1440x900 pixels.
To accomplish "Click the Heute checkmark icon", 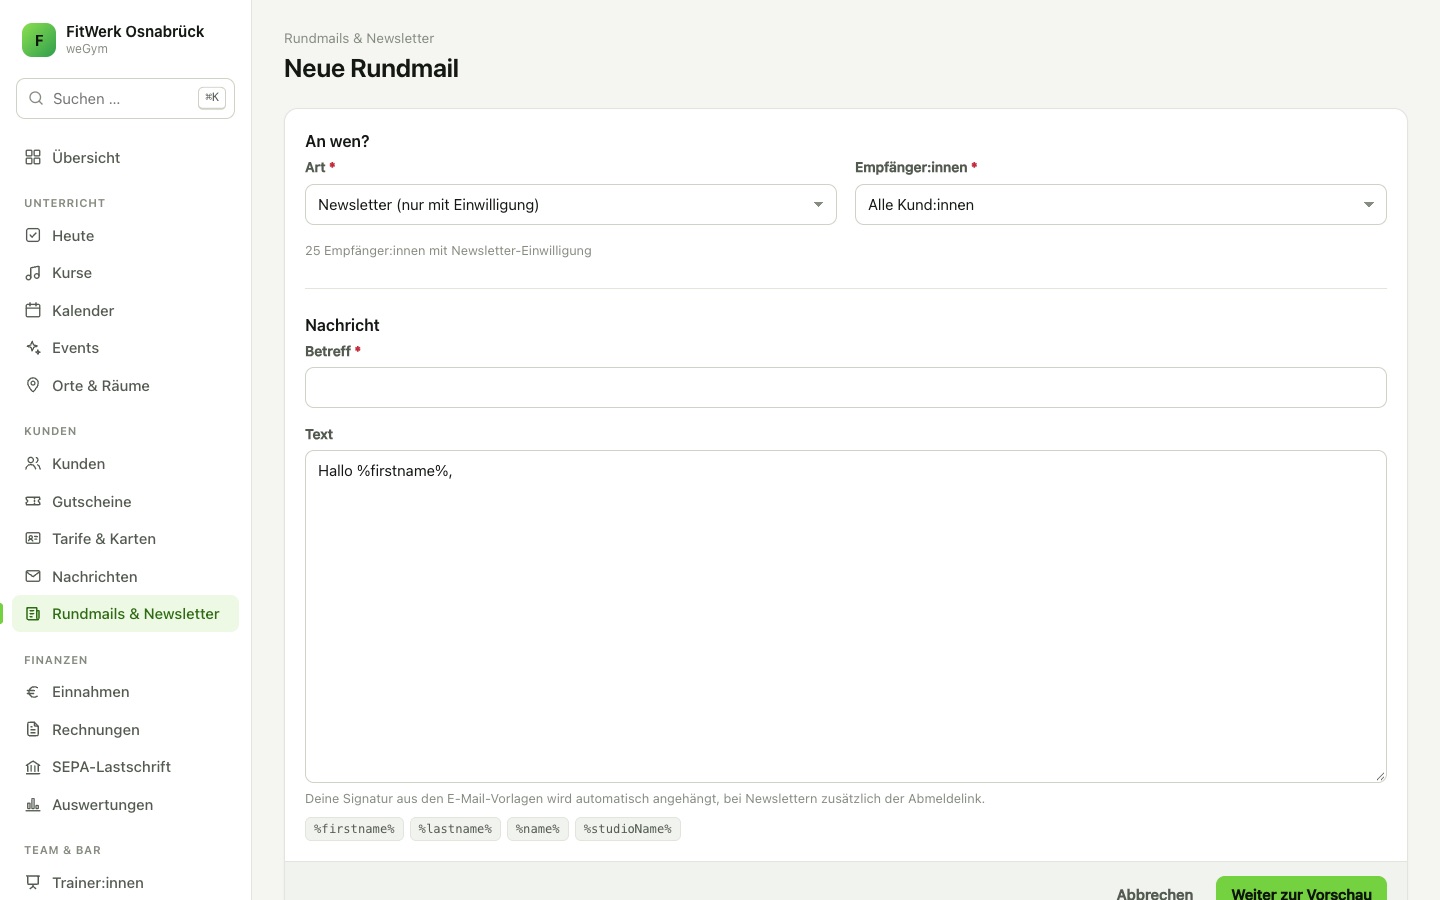I will [33, 235].
